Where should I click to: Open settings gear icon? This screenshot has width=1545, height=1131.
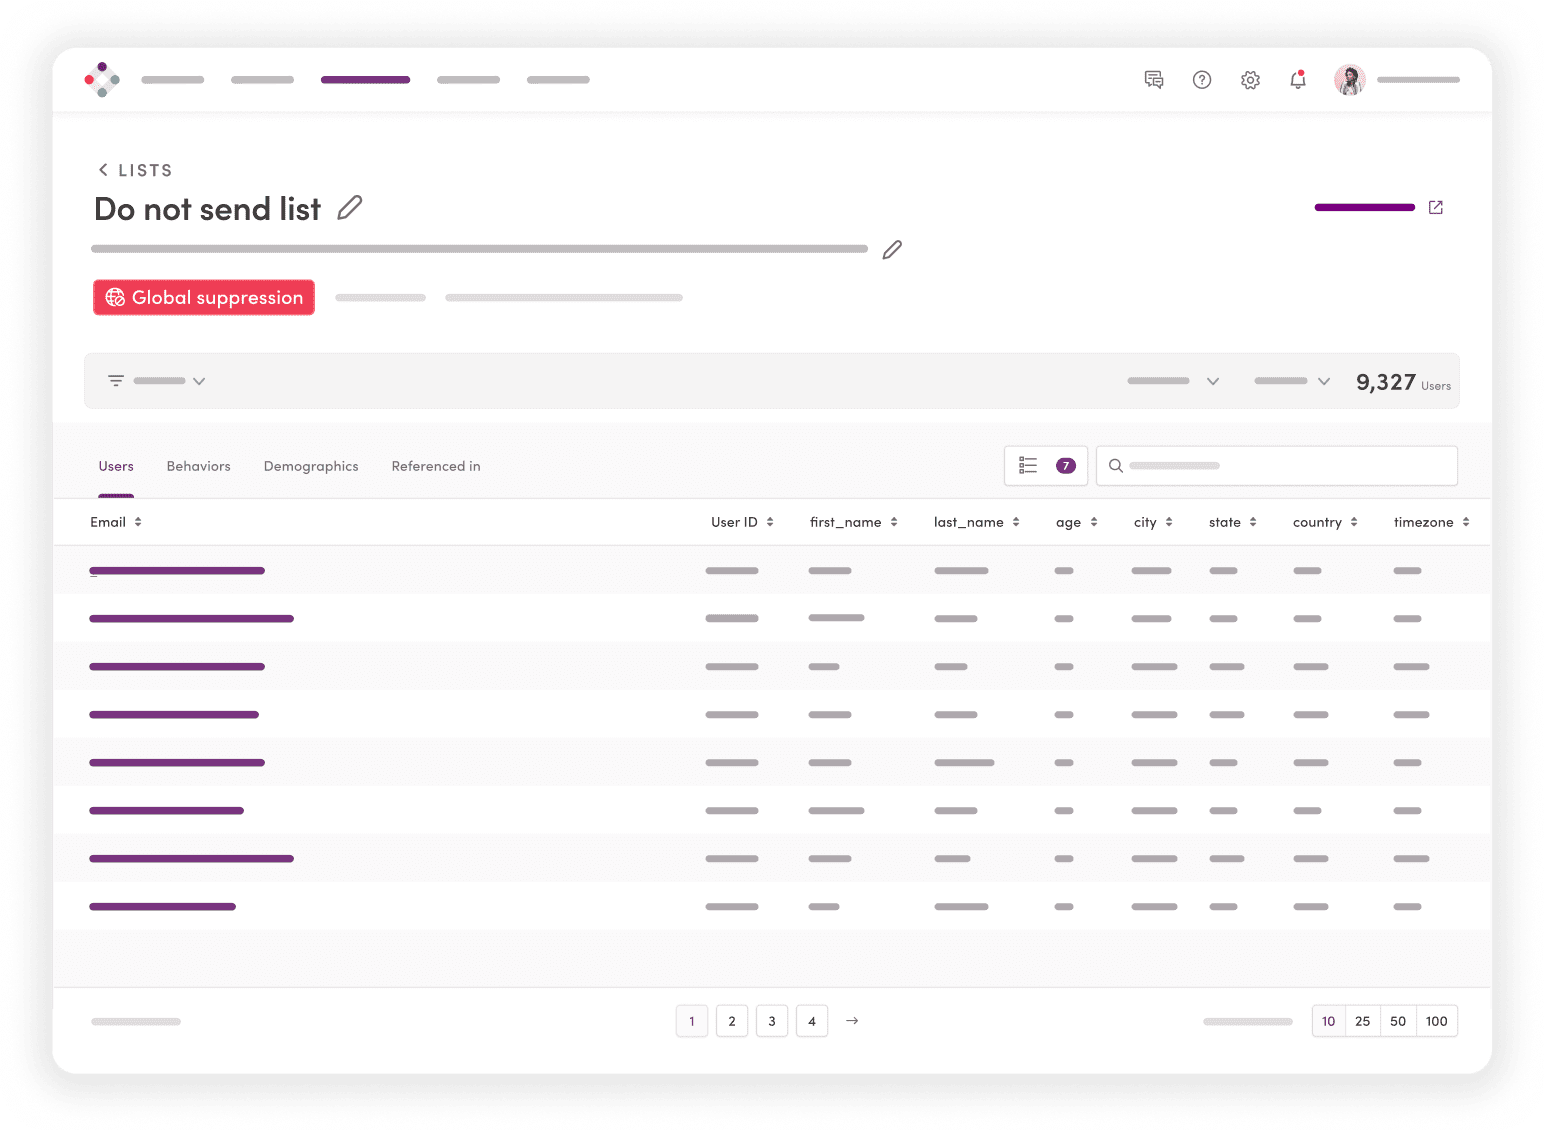click(x=1250, y=80)
